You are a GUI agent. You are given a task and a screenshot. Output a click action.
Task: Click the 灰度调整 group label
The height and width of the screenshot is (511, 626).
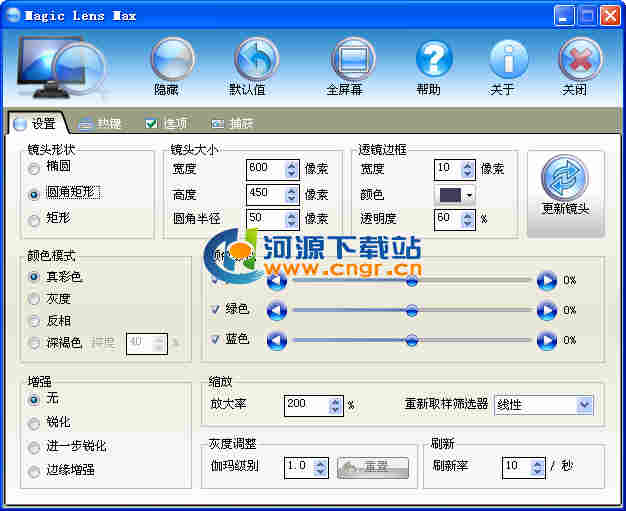232,443
